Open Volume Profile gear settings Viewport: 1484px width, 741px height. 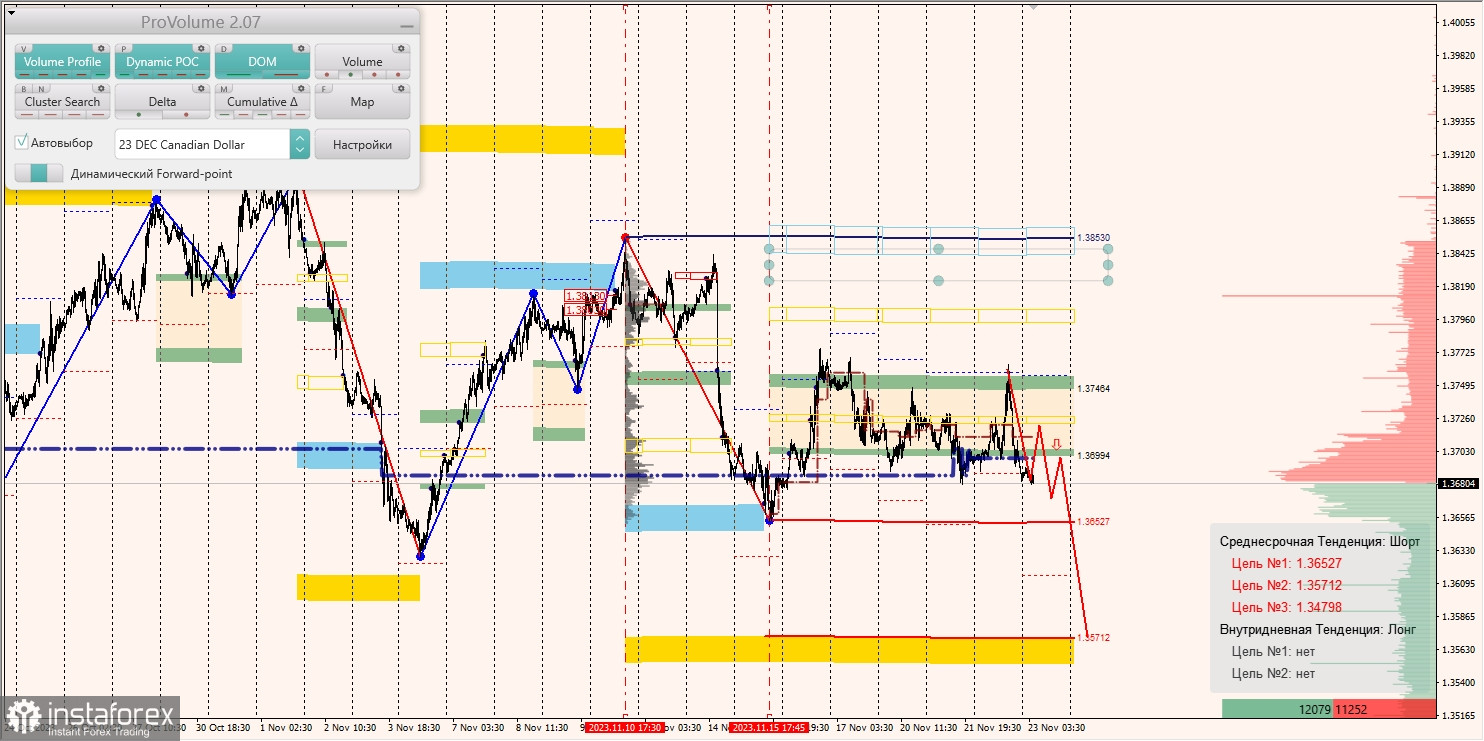point(101,48)
